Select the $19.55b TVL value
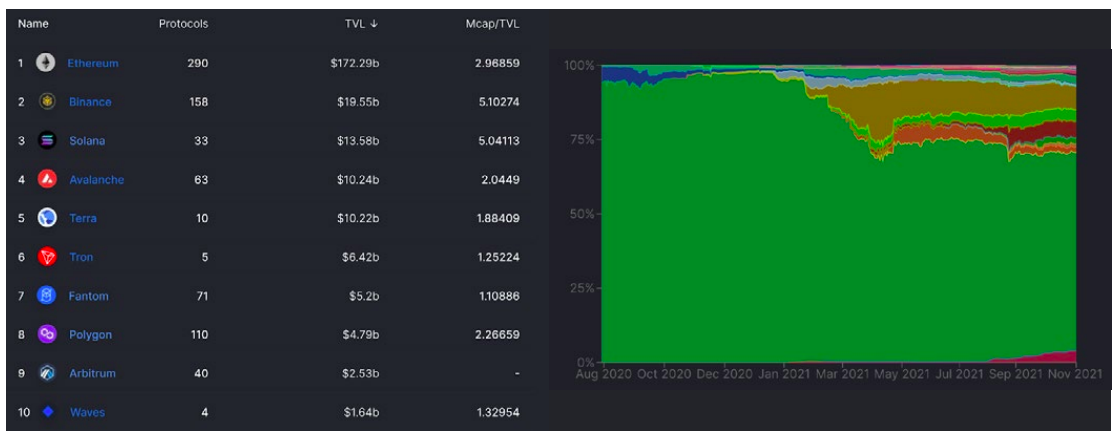This screenshot has width=1117, height=438. 358,102
